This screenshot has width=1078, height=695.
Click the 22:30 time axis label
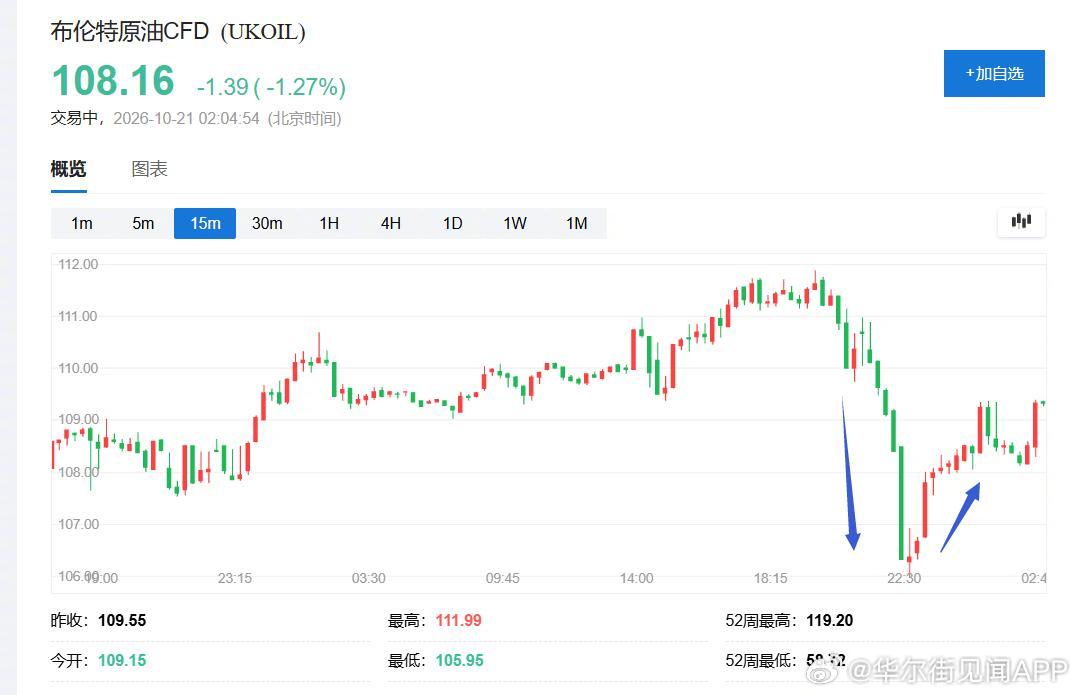tap(904, 578)
